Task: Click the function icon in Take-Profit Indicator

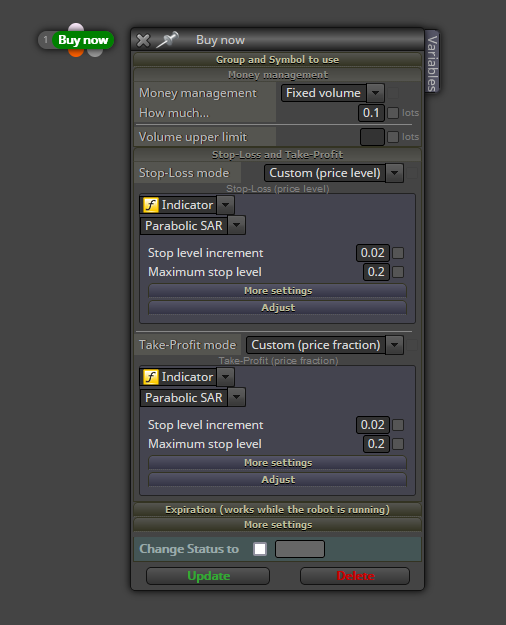Action: pyautogui.click(x=151, y=377)
